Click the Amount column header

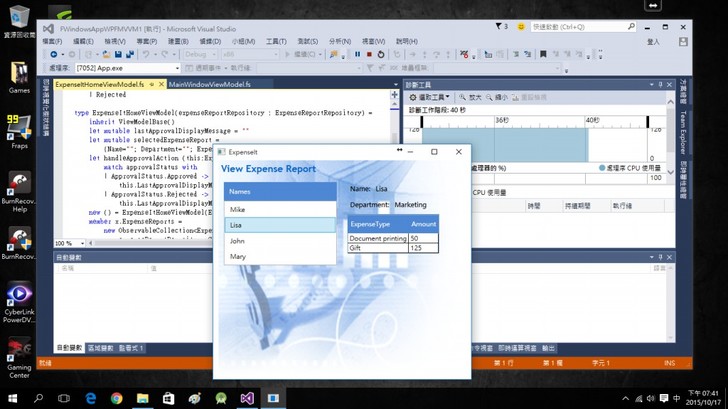[423, 225]
